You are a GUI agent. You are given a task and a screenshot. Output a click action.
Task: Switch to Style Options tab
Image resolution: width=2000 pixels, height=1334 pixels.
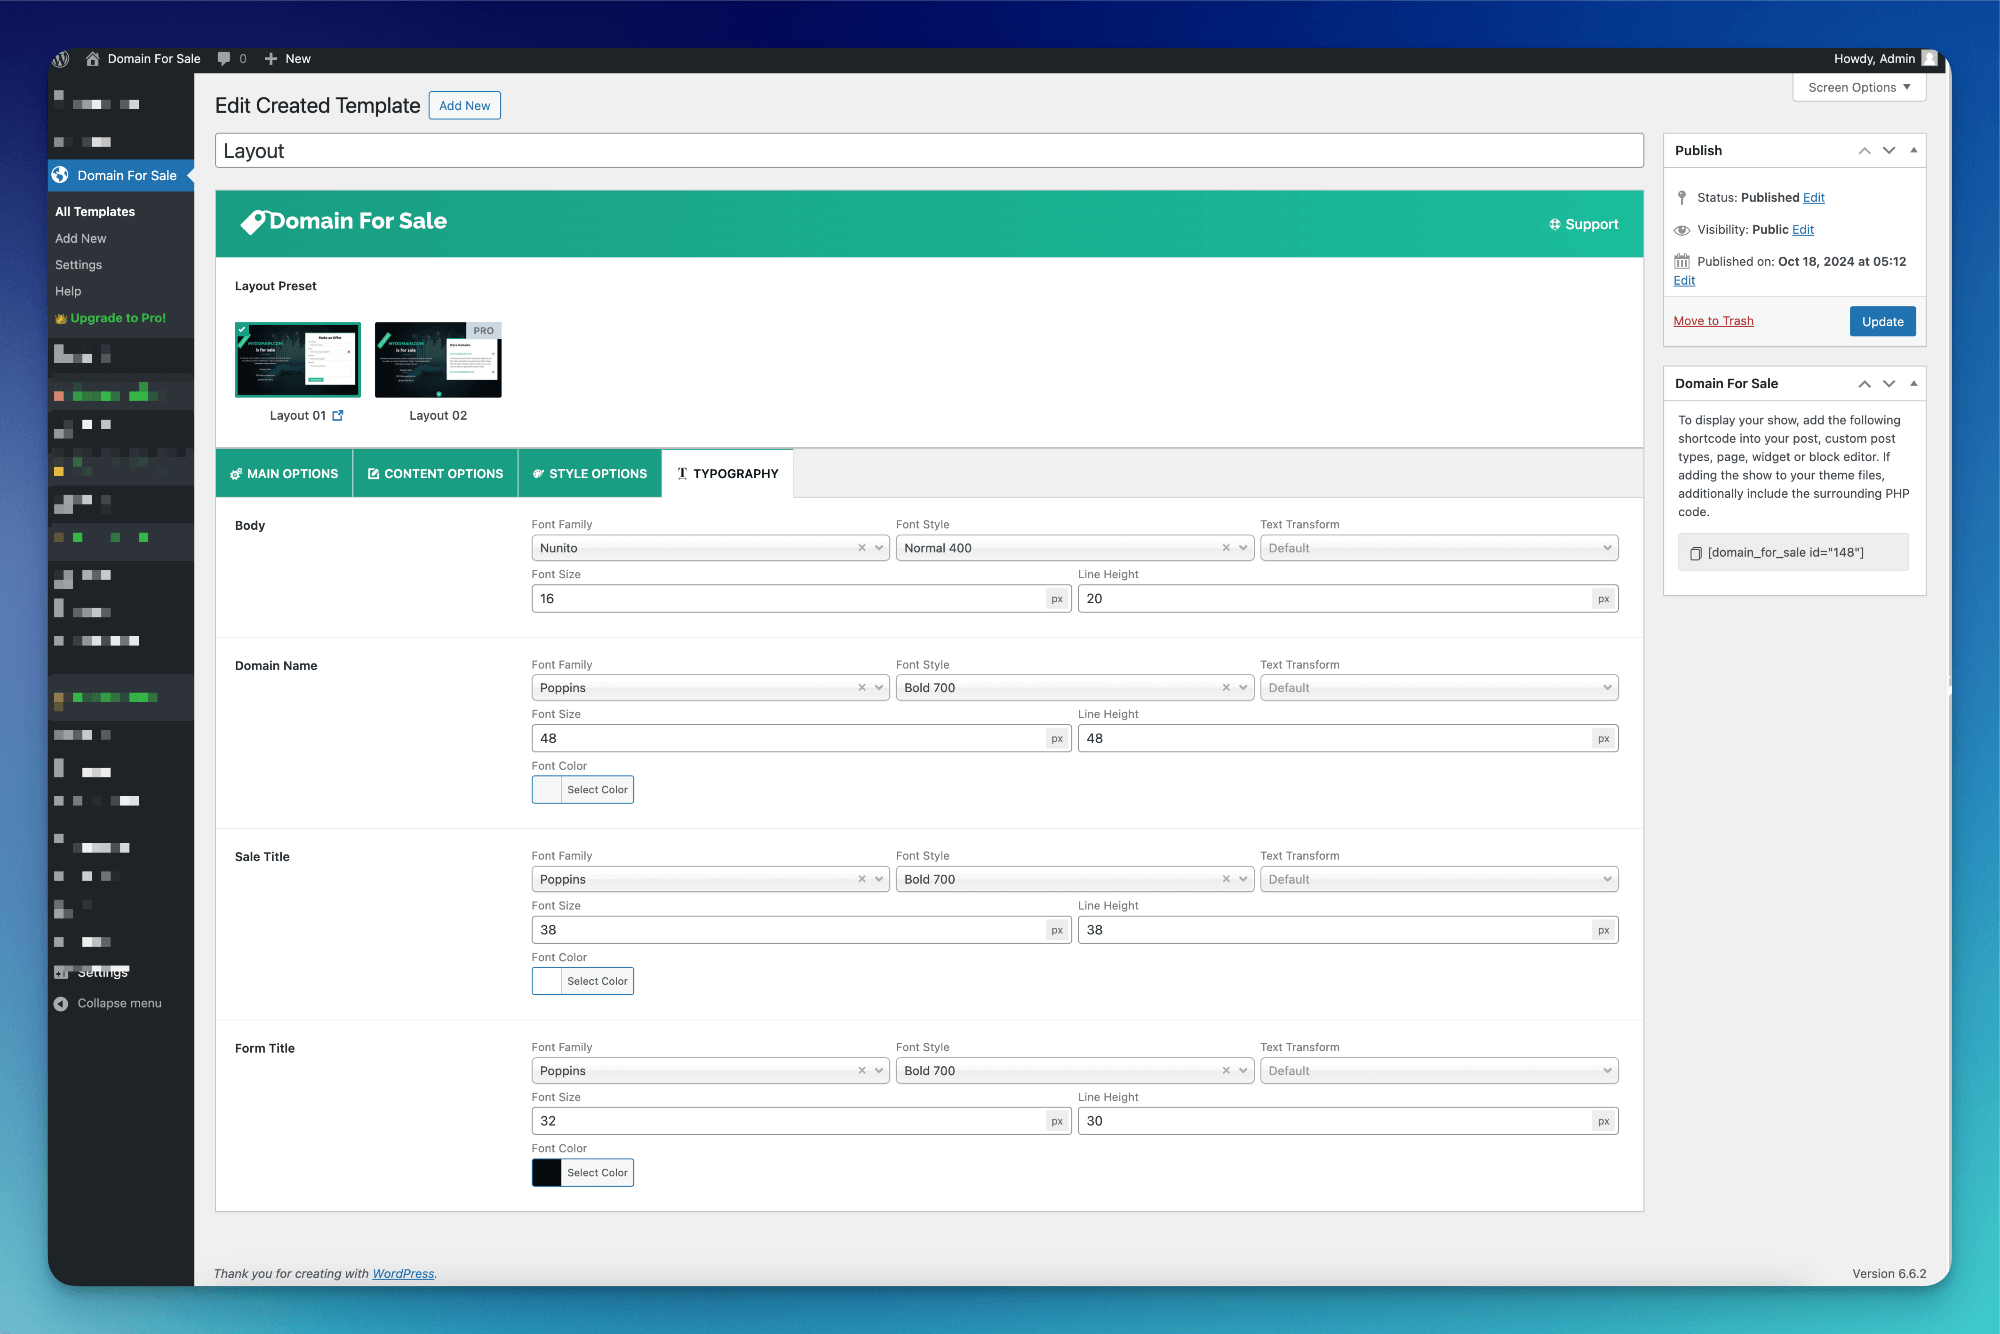click(x=590, y=474)
